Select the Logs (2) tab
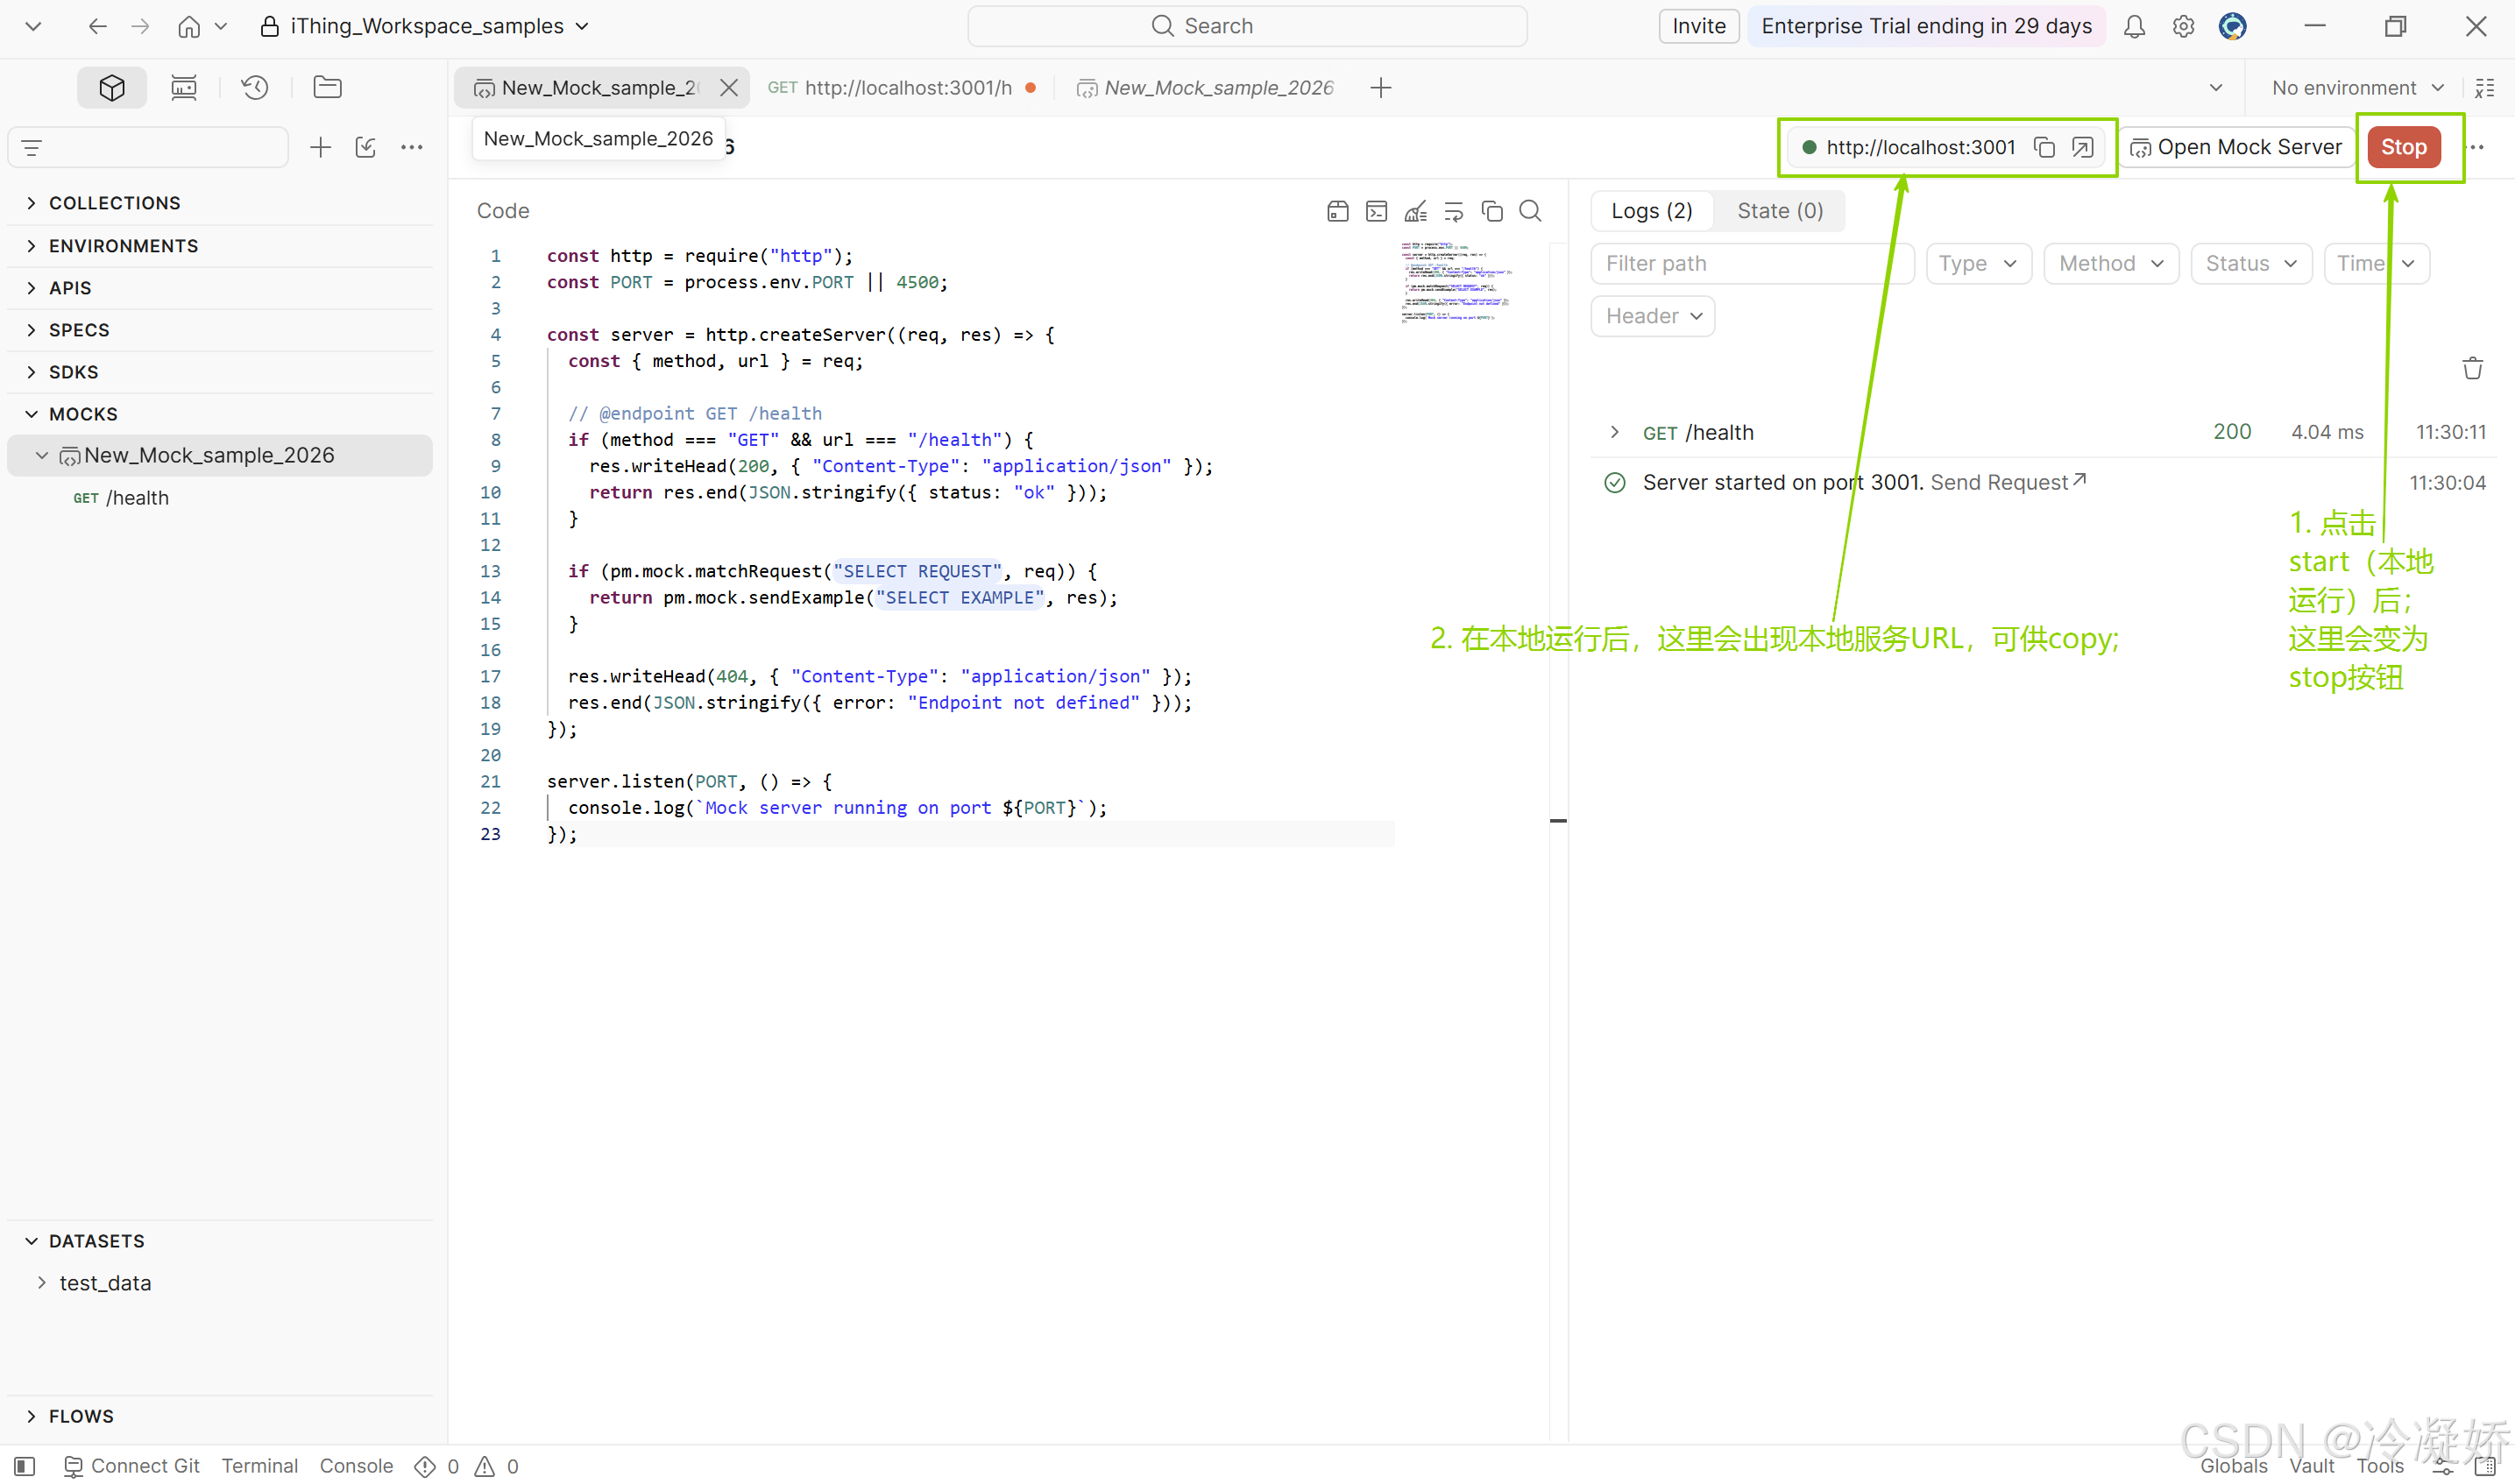 point(1651,211)
